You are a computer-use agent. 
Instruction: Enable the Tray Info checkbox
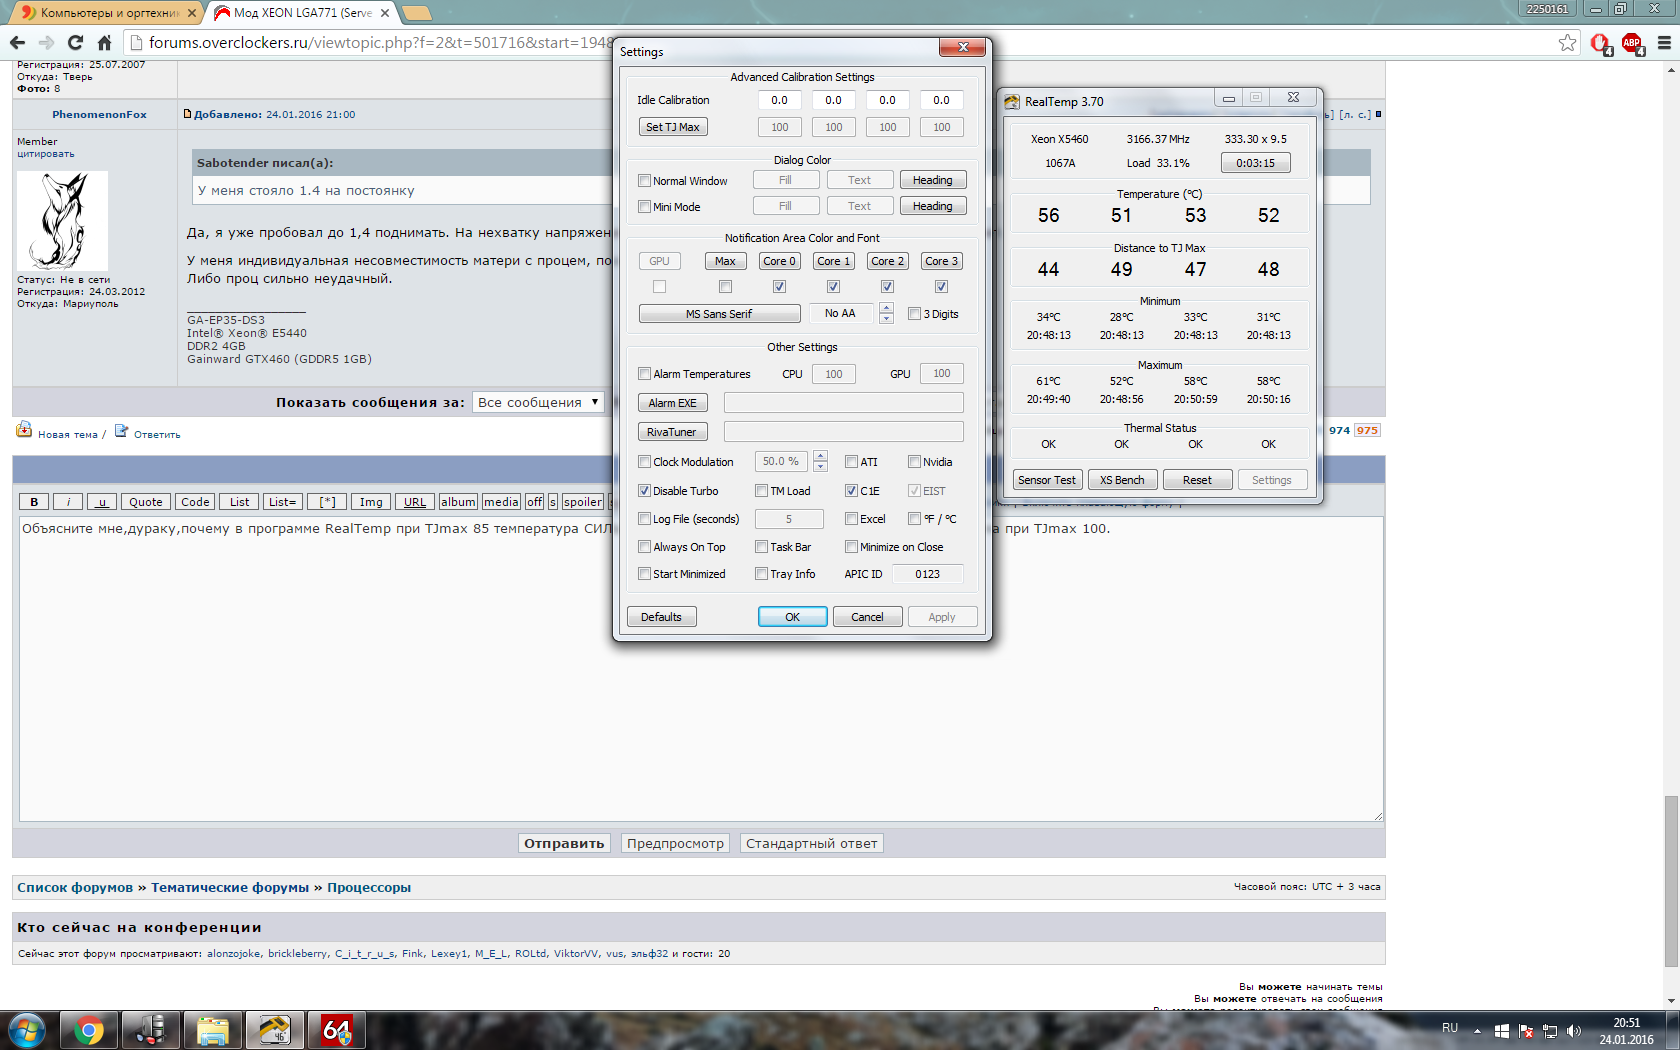click(762, 574)
